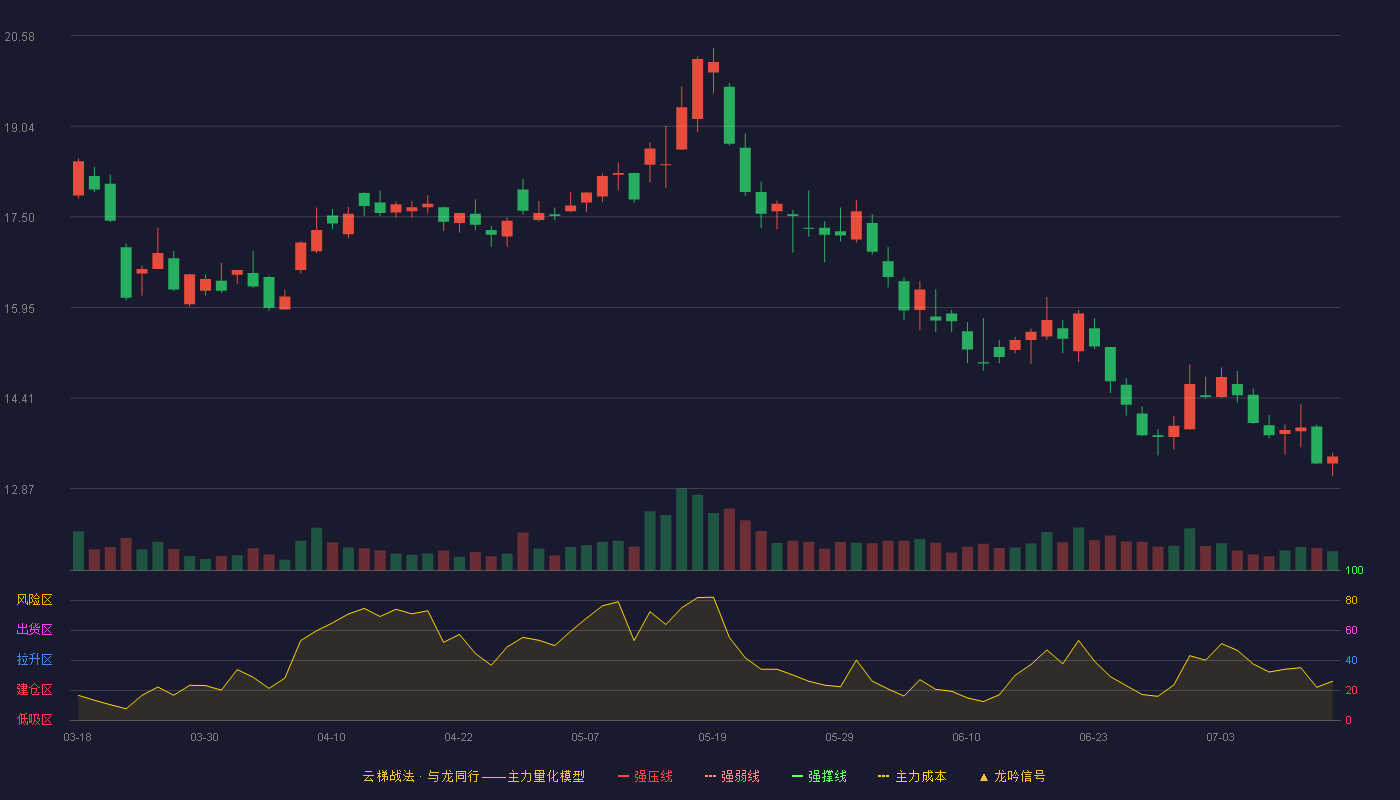Click the 云梯战法 主力量化模型 title text

click(473, 776)
